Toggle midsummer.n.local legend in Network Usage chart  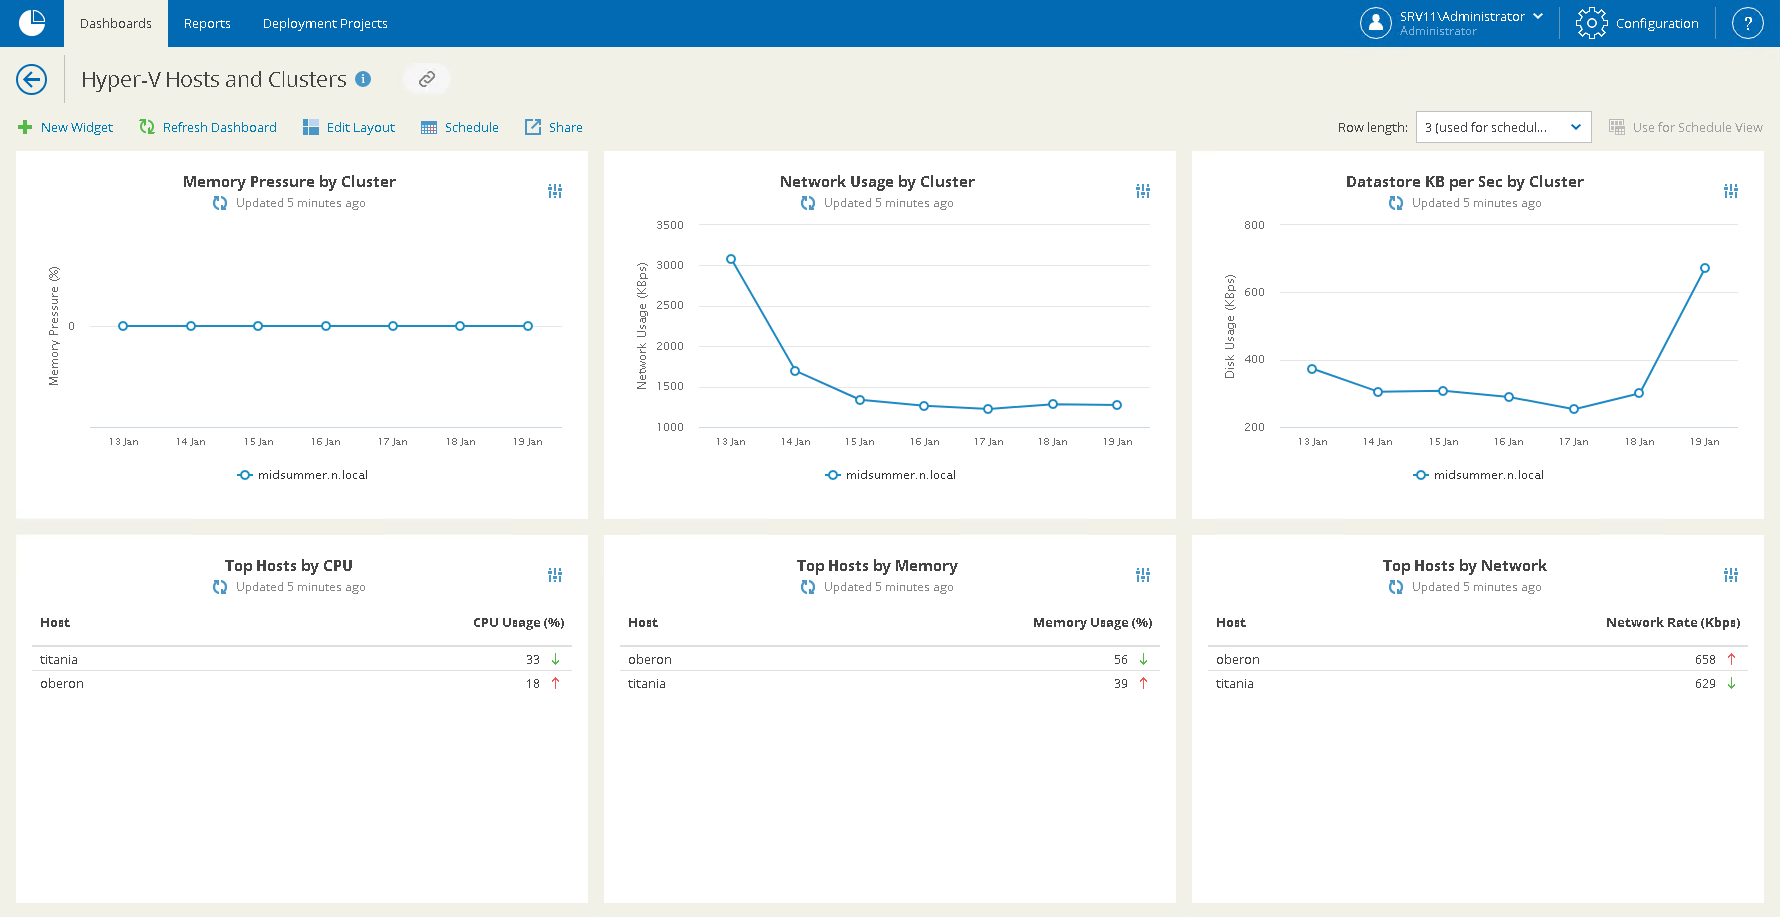891,475
